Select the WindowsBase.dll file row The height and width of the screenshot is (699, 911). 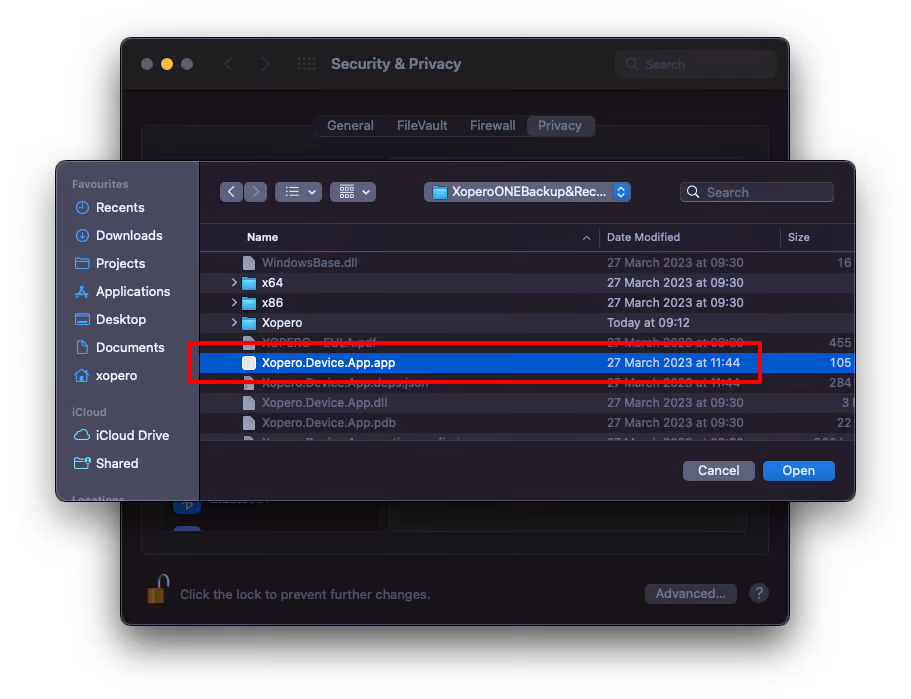pos(527,263)
